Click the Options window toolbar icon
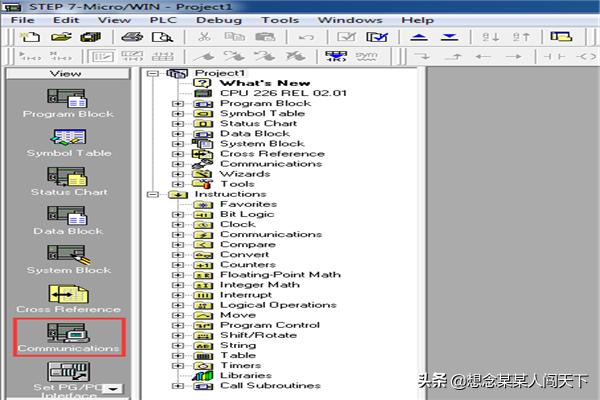This screenshot has width=600, height=400. [561, 37]
